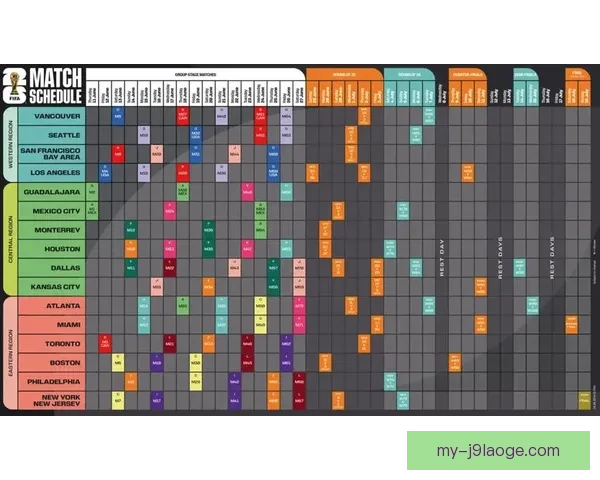Click the Seattle row label
The height and width of the screenshot is (480, 600).
51,135
